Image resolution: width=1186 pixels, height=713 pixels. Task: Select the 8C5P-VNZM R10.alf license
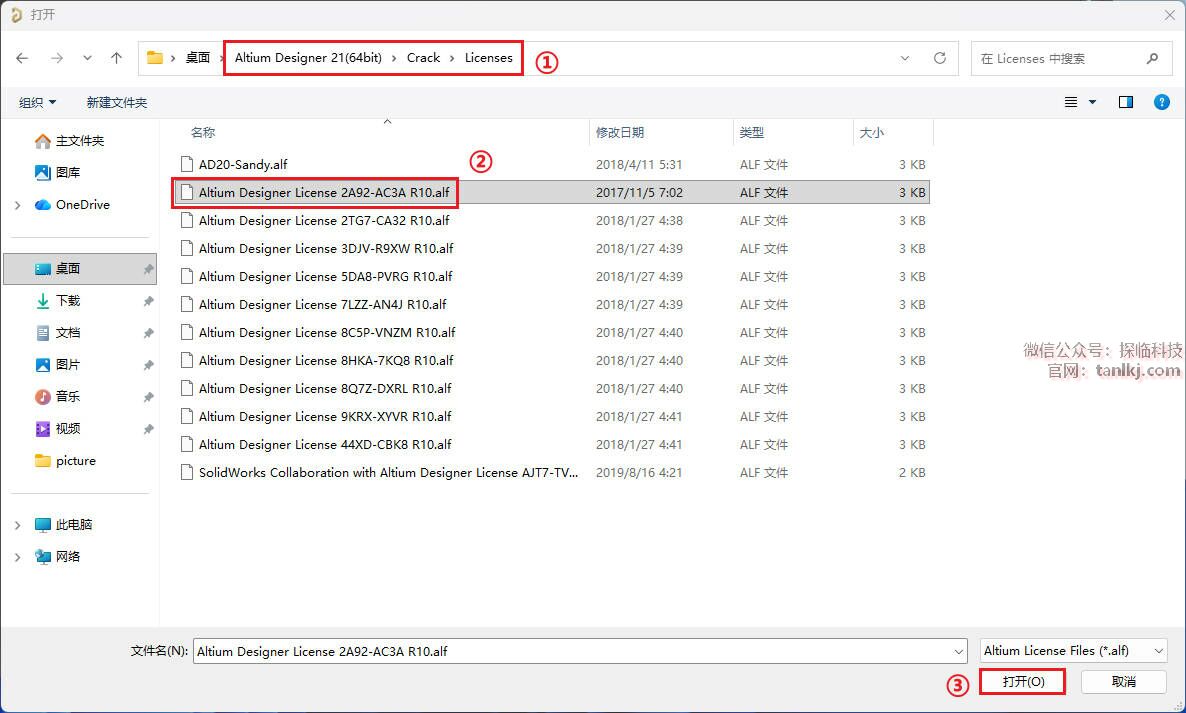pos(551,332)
